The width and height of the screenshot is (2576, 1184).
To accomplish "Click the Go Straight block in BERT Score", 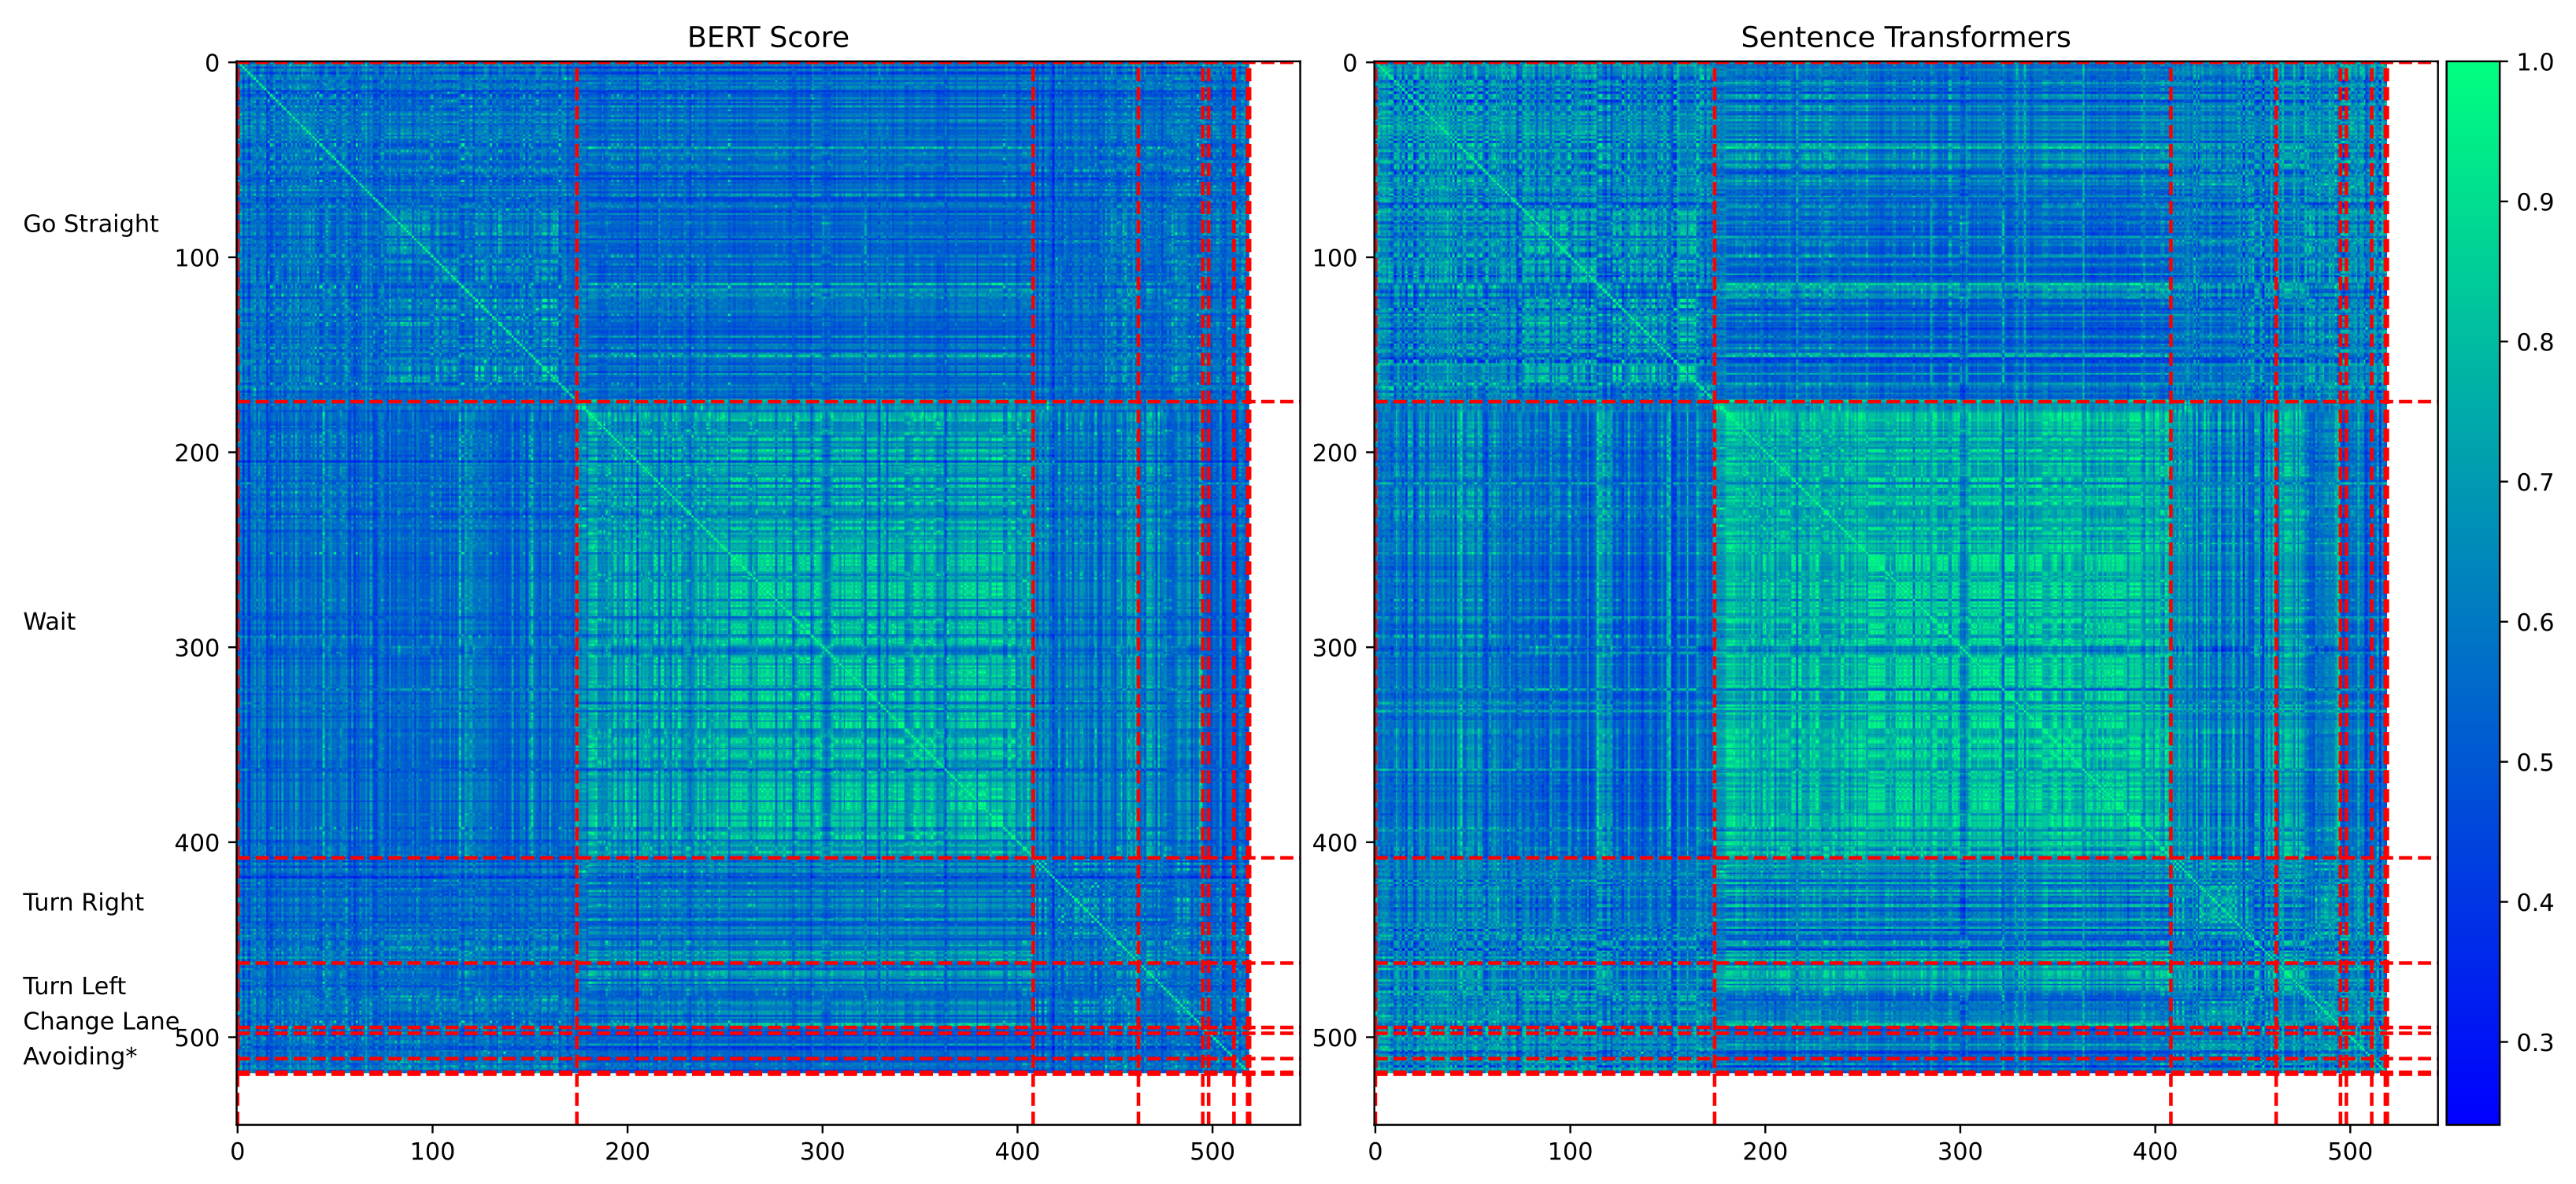I will click(406, 232).
